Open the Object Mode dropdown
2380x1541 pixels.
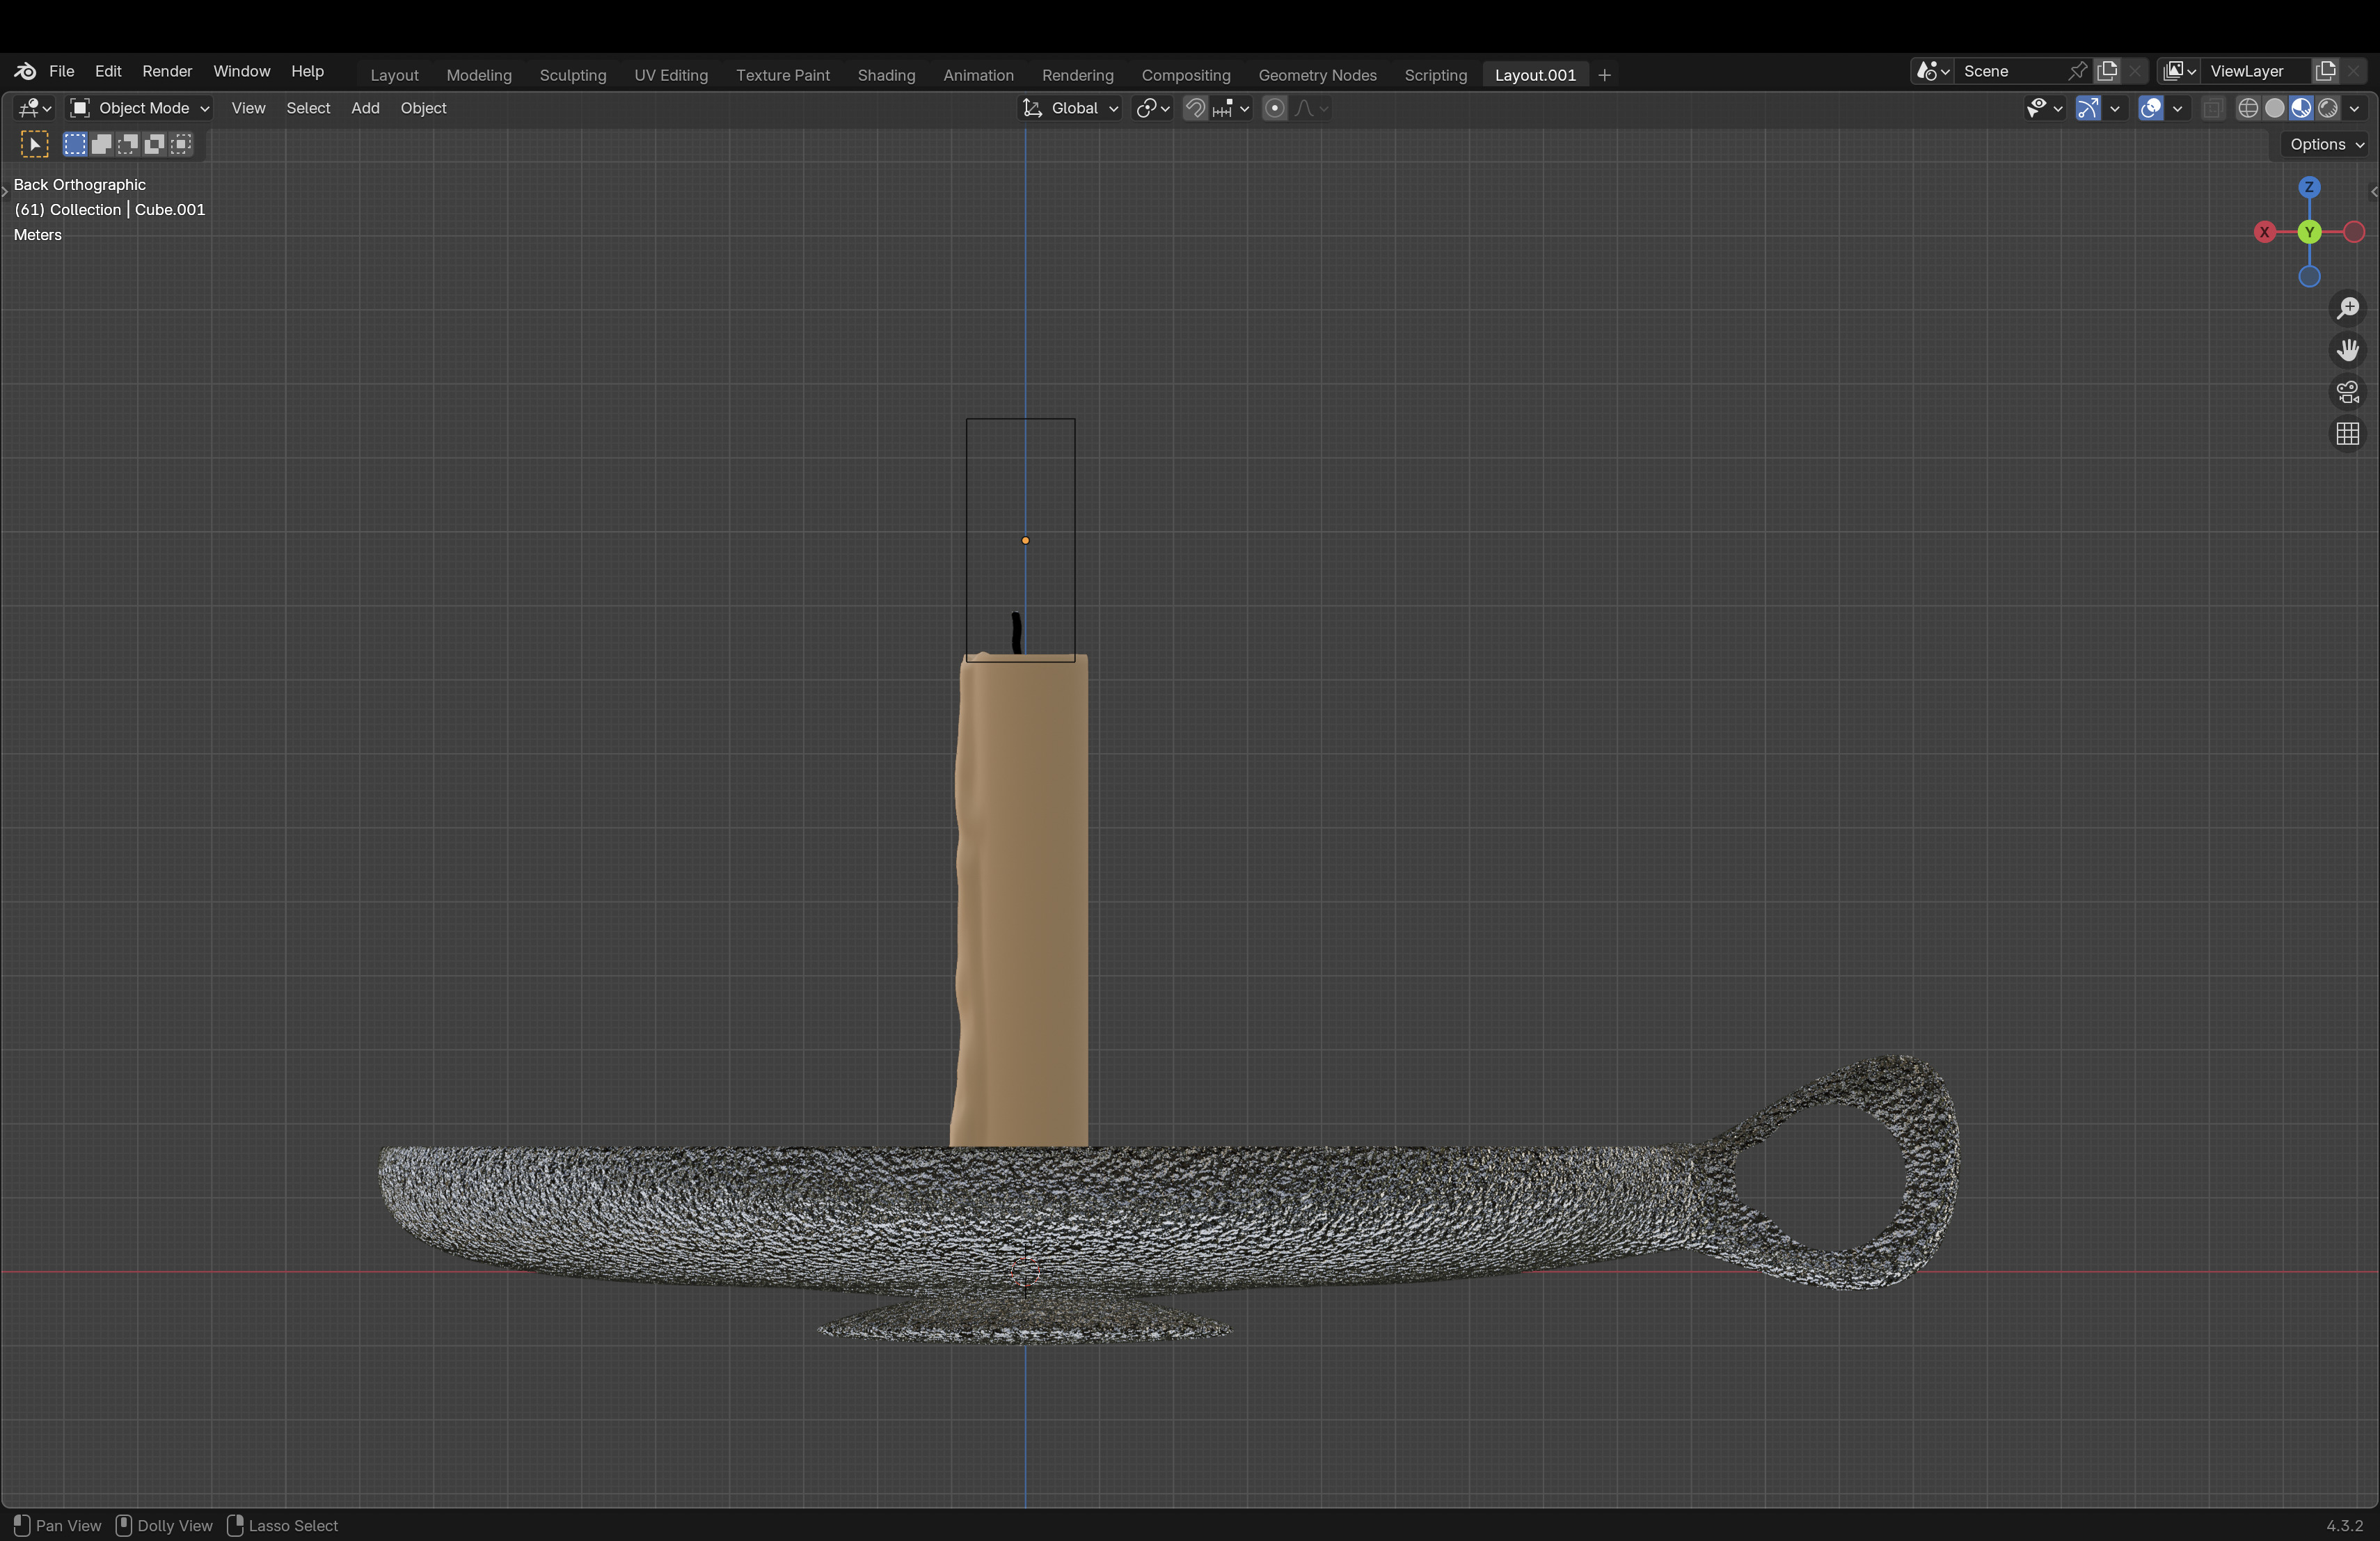click(x=140, y=108)
